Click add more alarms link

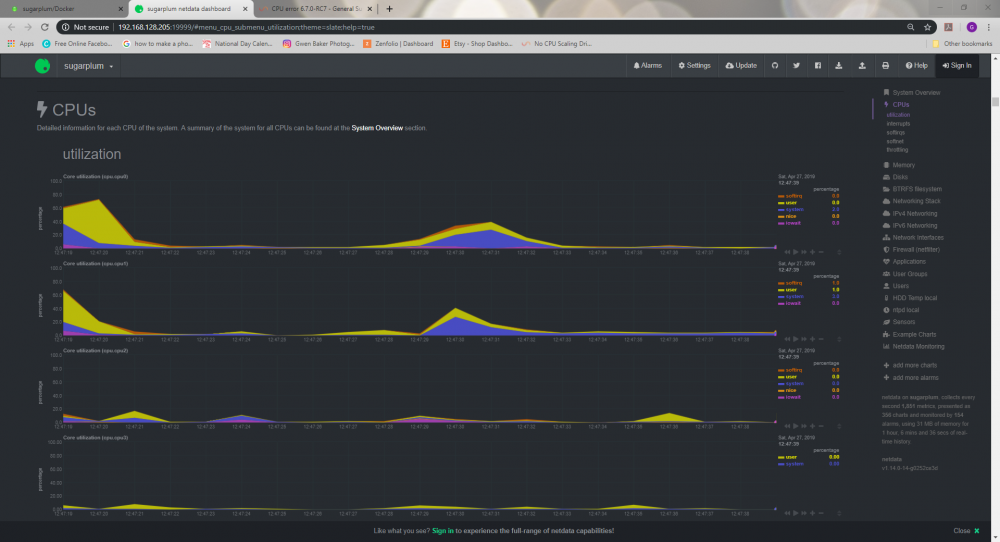coord(915,377)
